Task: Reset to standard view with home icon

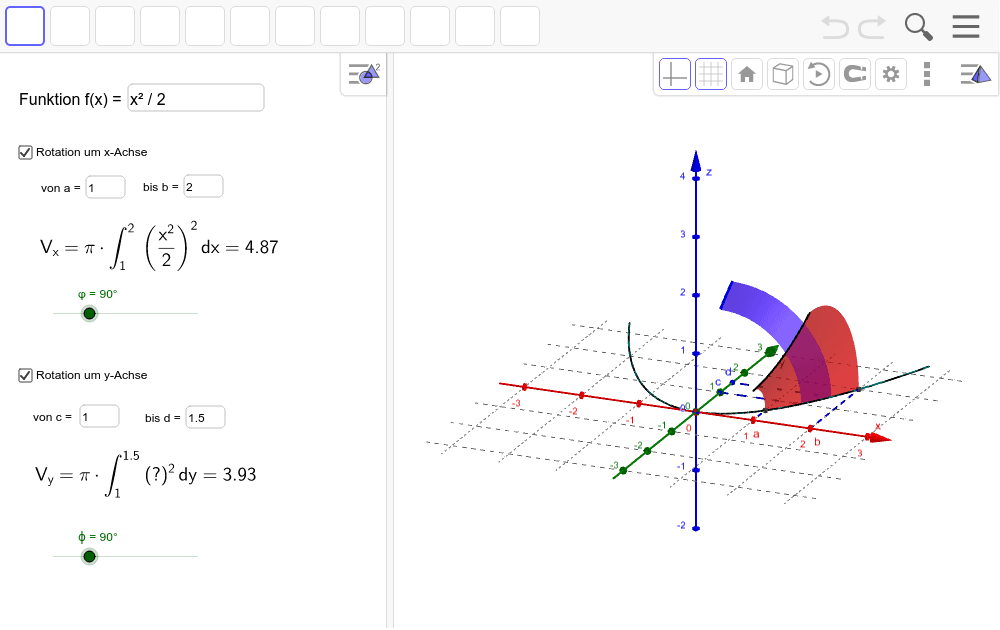Action: pos(747,75)
